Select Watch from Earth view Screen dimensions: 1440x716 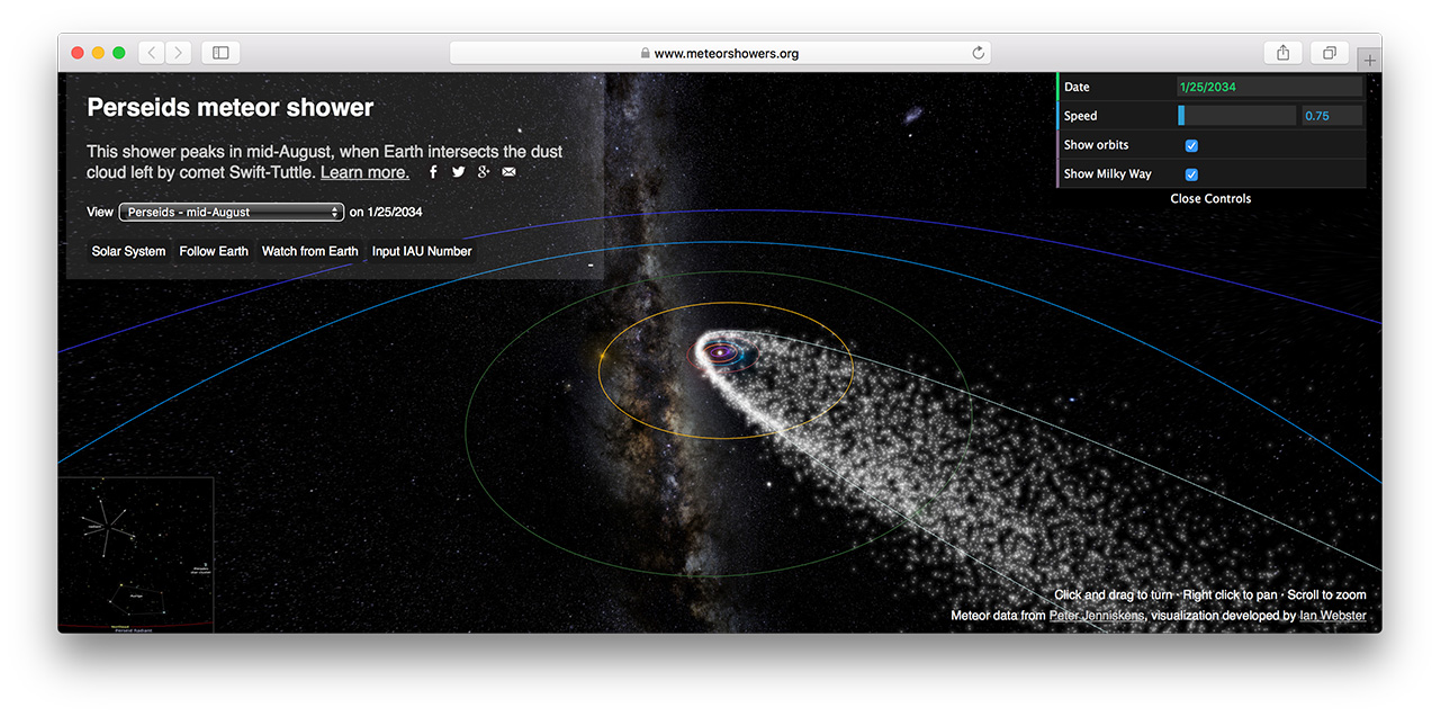click(x=310, y=251)
